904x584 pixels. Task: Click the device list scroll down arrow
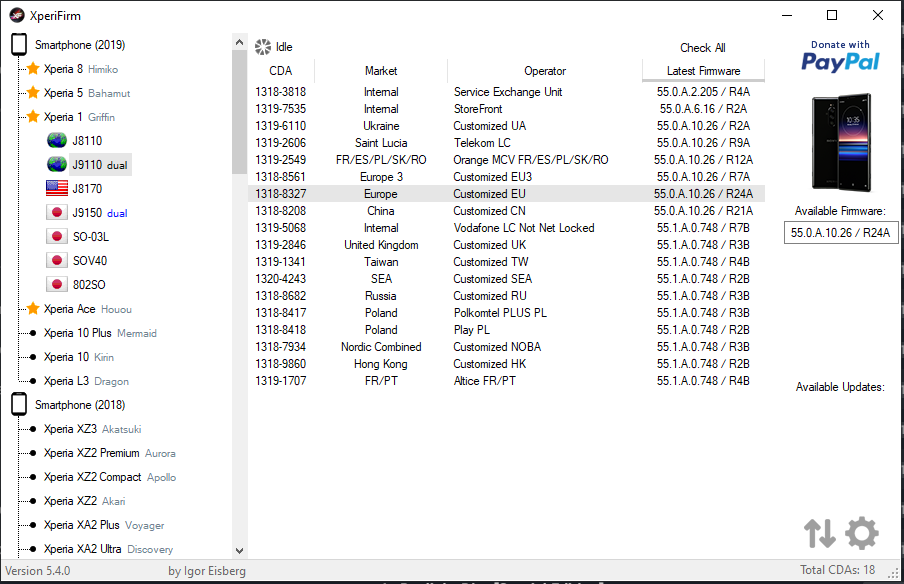(240, 551)
